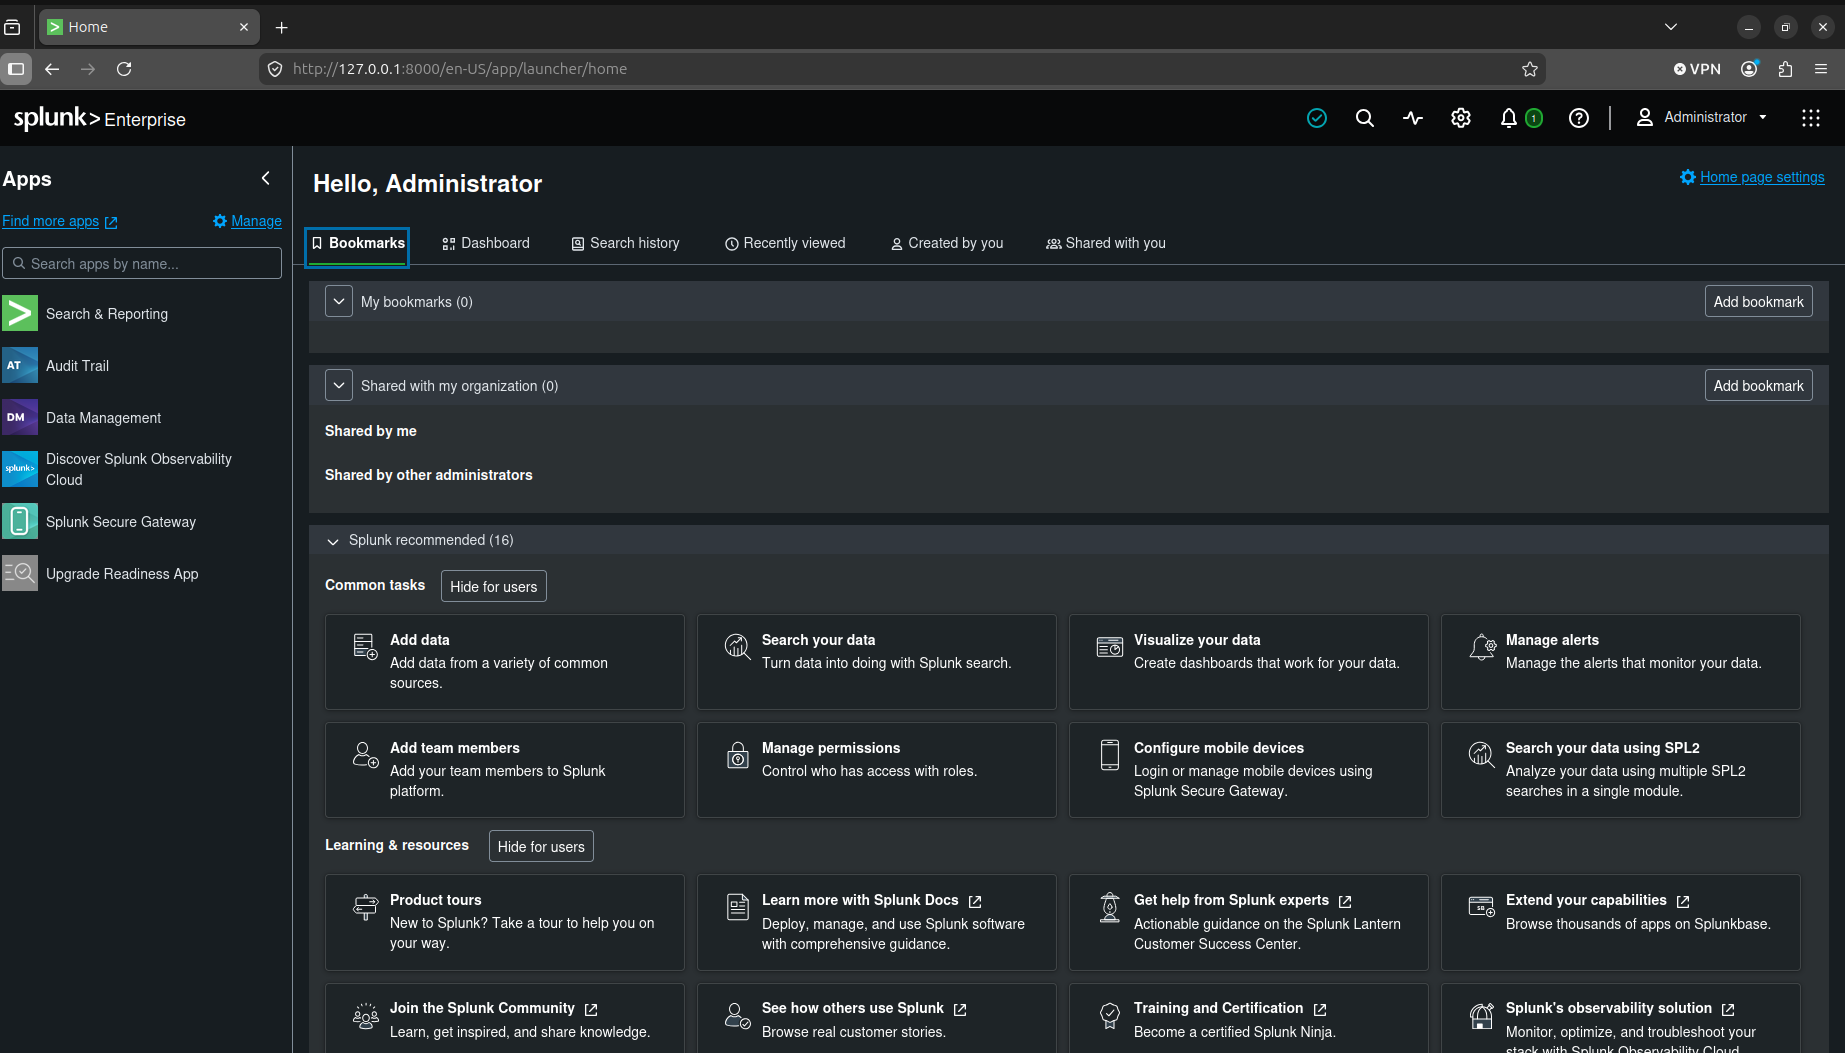Click the health status check icon
The width and height of the screenshot is (1845, 1053).
click(1317, 118)
